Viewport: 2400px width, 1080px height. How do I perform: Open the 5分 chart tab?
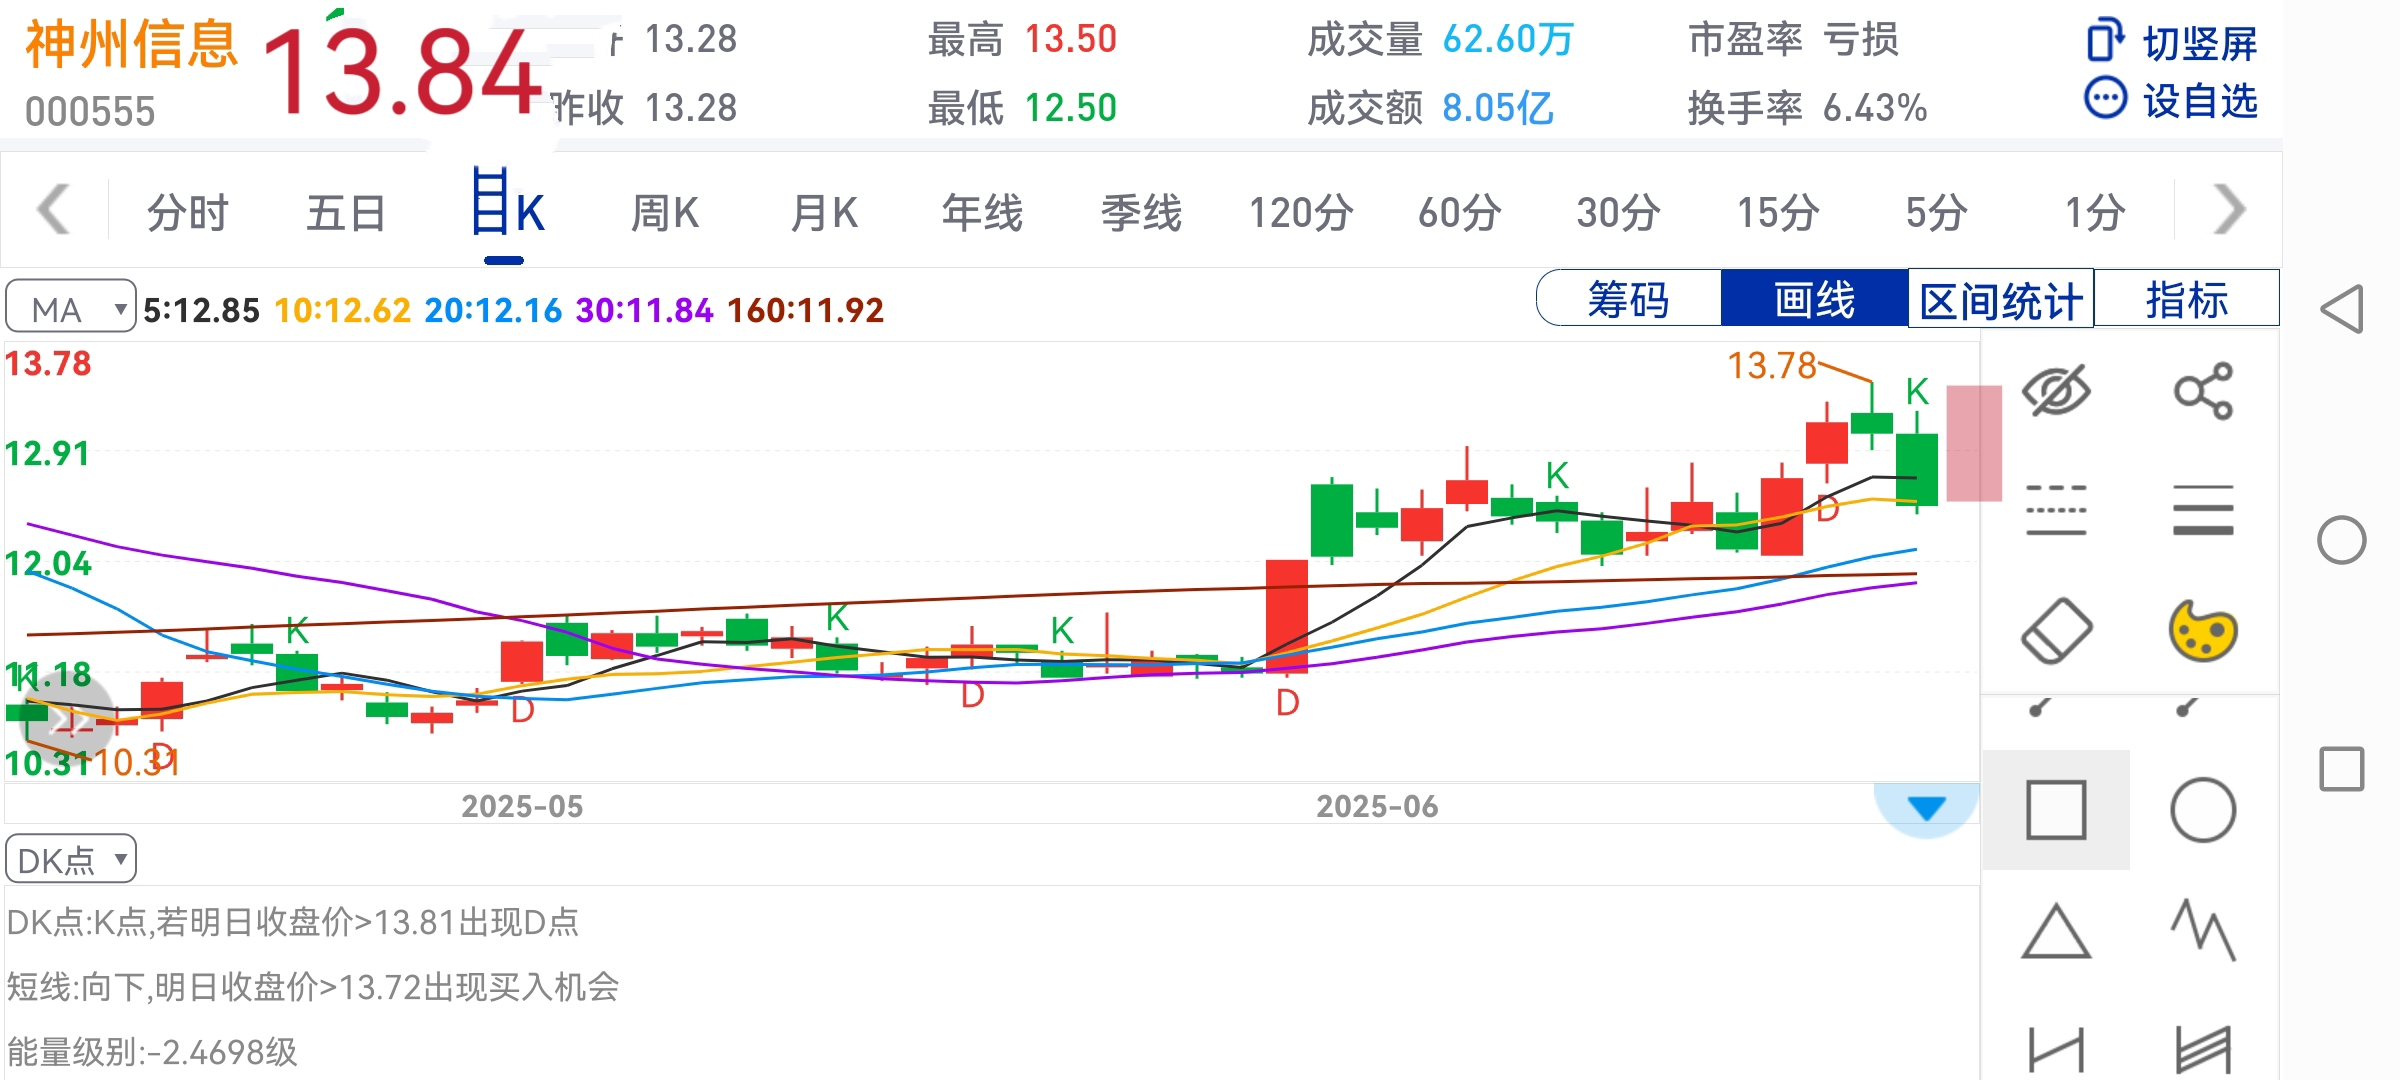coord(1937,213)
